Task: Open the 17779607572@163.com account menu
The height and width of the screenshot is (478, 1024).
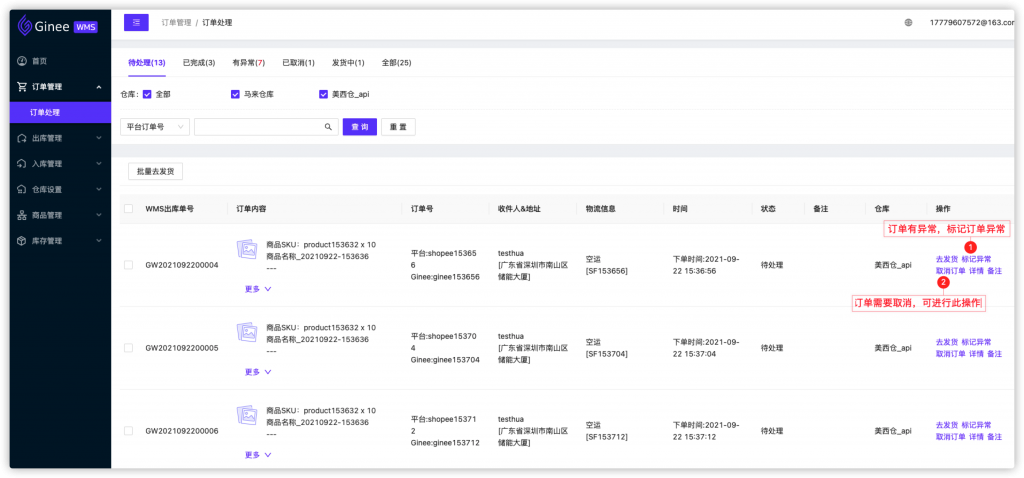Action: click(x=972, y=22)
